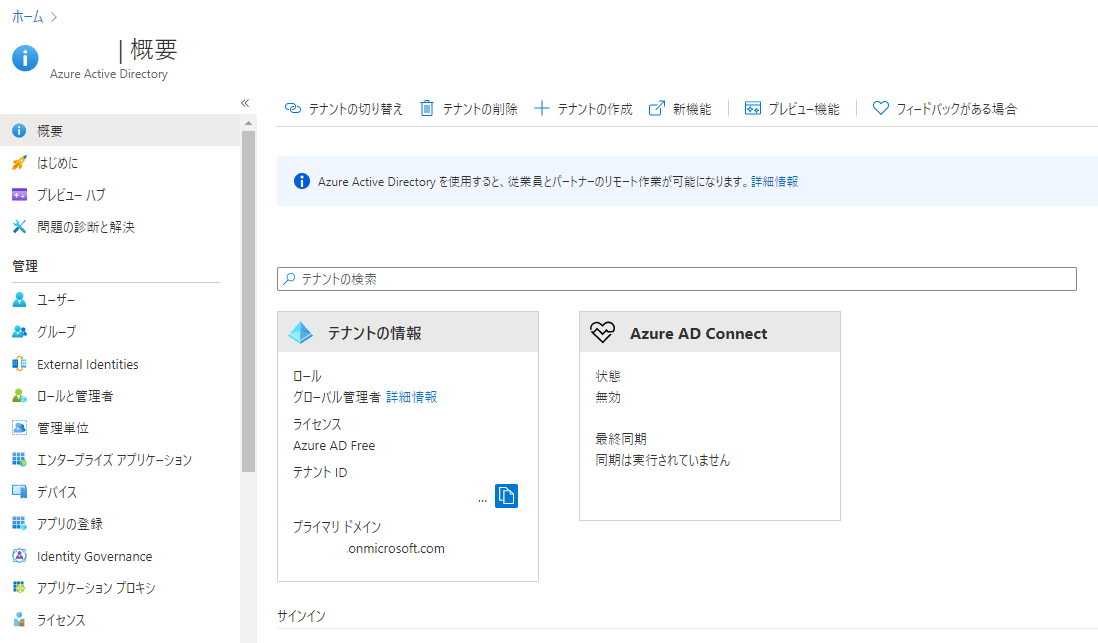Click the 問題の診断と解決 wrench icon

(x=19, y=226)
